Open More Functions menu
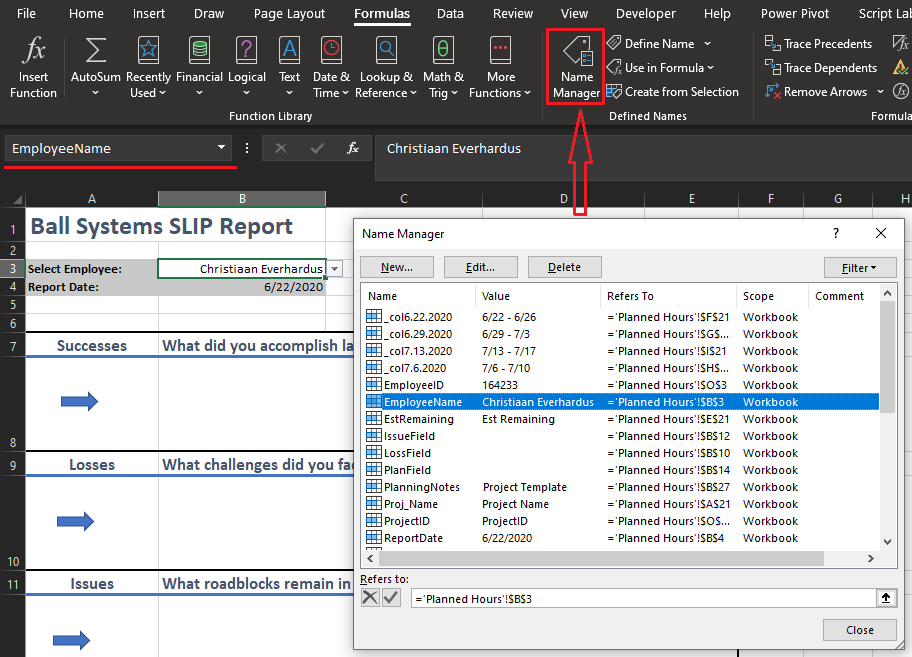The height and width of the screenshot is (657, 912). click(x=500, y=68)
